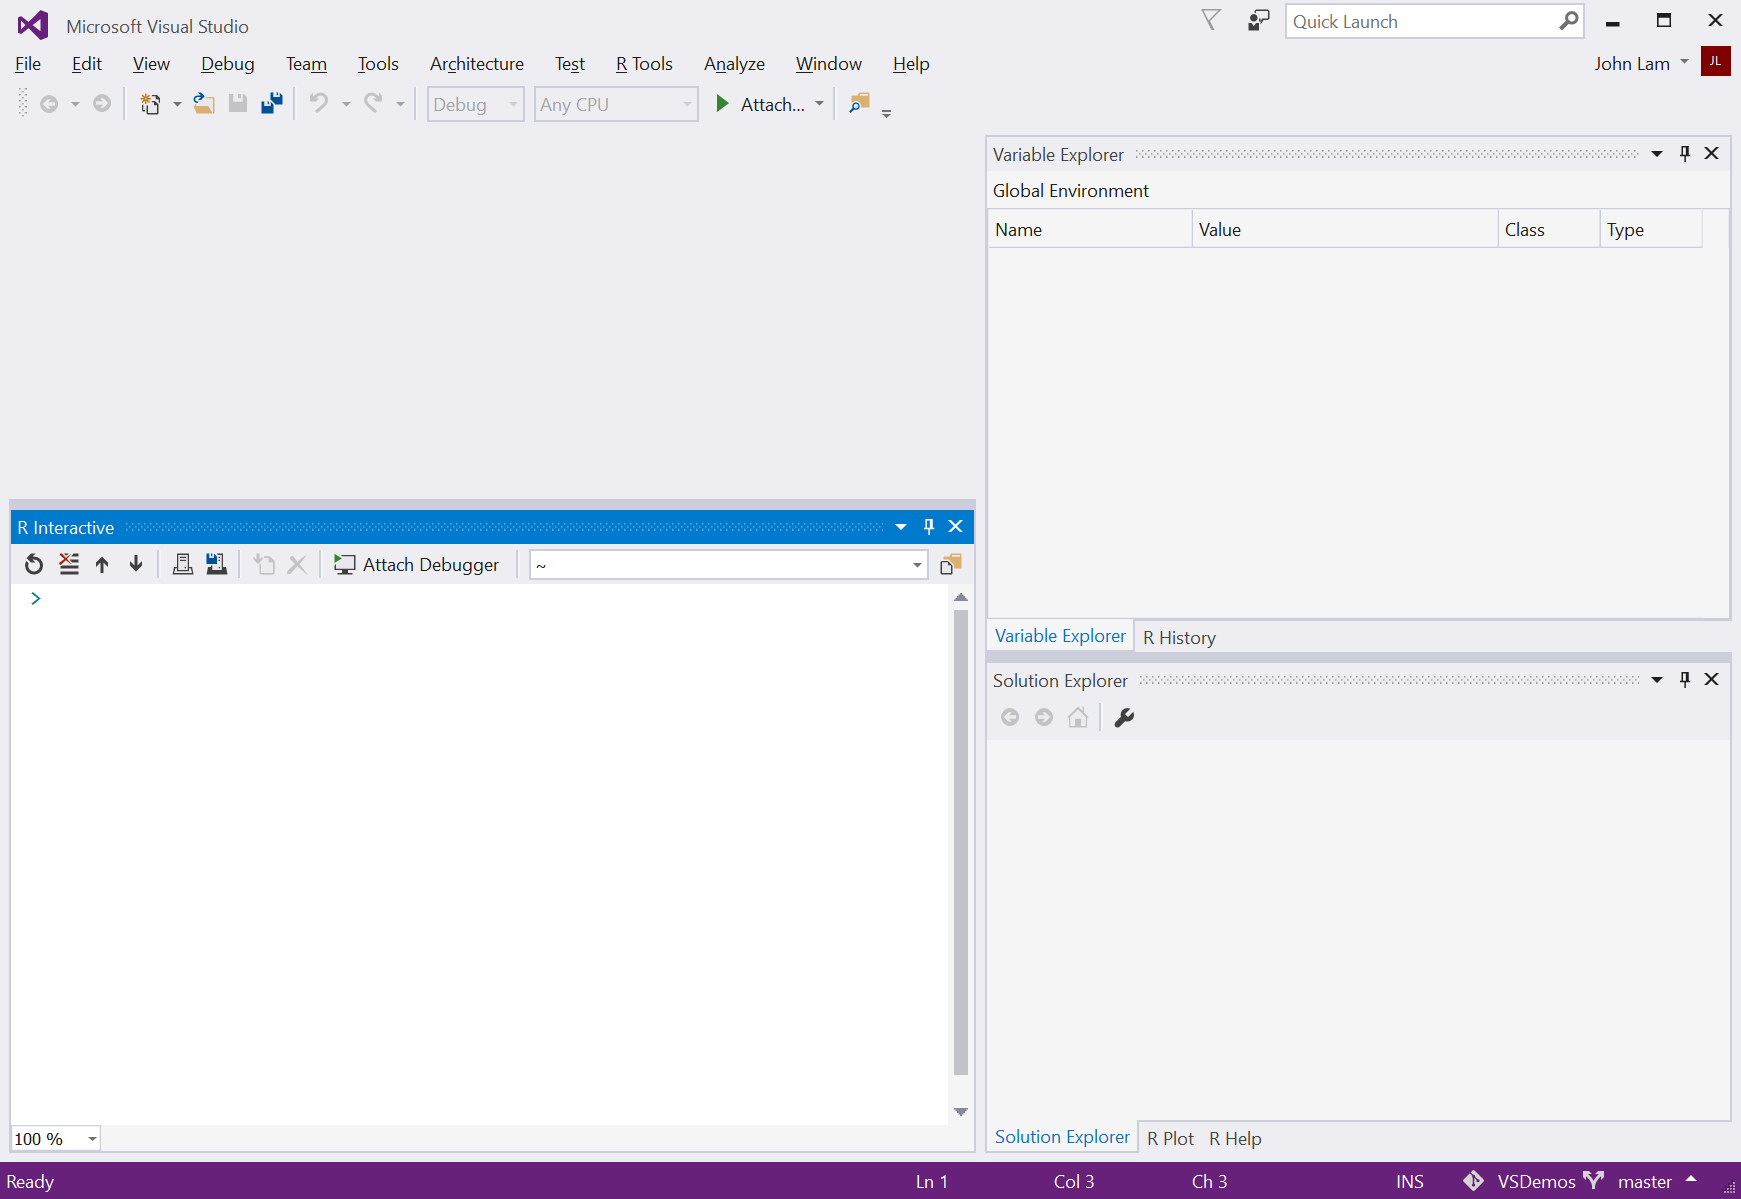Click Solution Explorer Forward arrow
The width and height of the screenshot is (1741, 1199).
[1044, 717]
